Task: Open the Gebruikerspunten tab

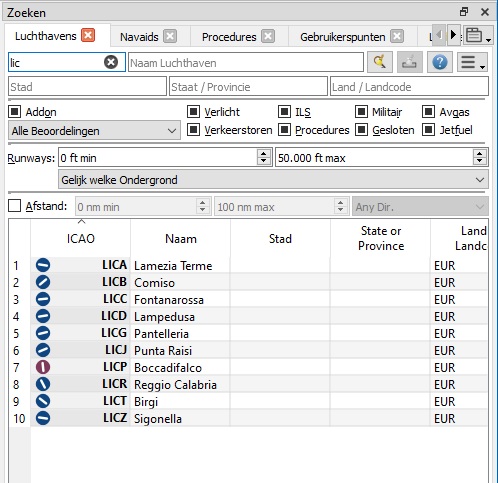Action: 342,37
